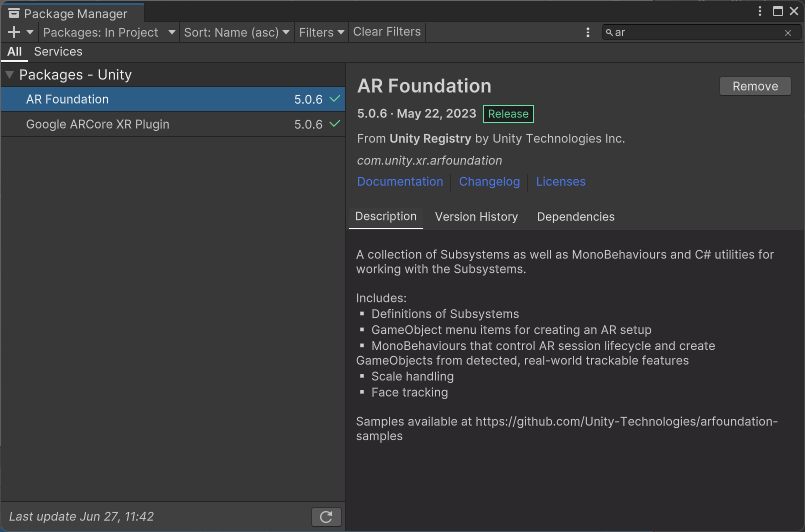The image size is (805, 532).
Task: Open the Packages: In Project dropdown
Action: (109, 32)
